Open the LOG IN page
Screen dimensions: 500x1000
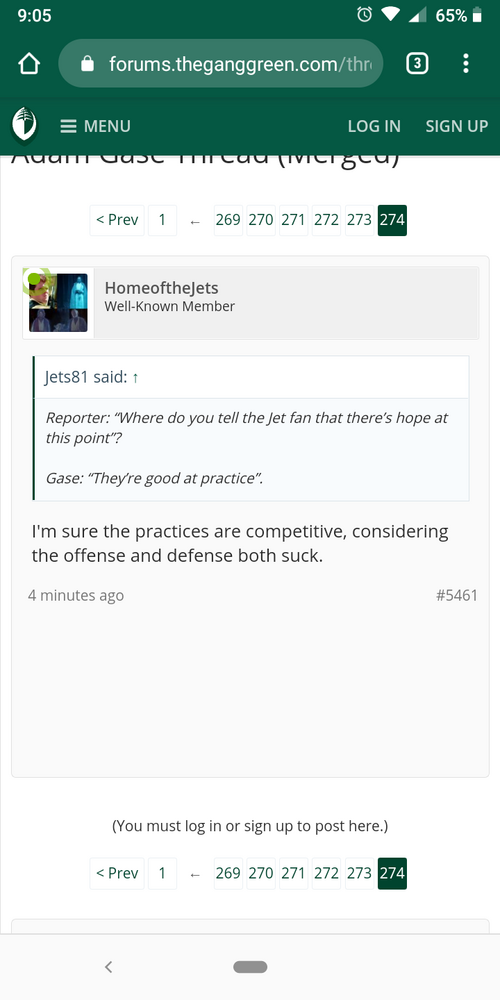point(374,126)
